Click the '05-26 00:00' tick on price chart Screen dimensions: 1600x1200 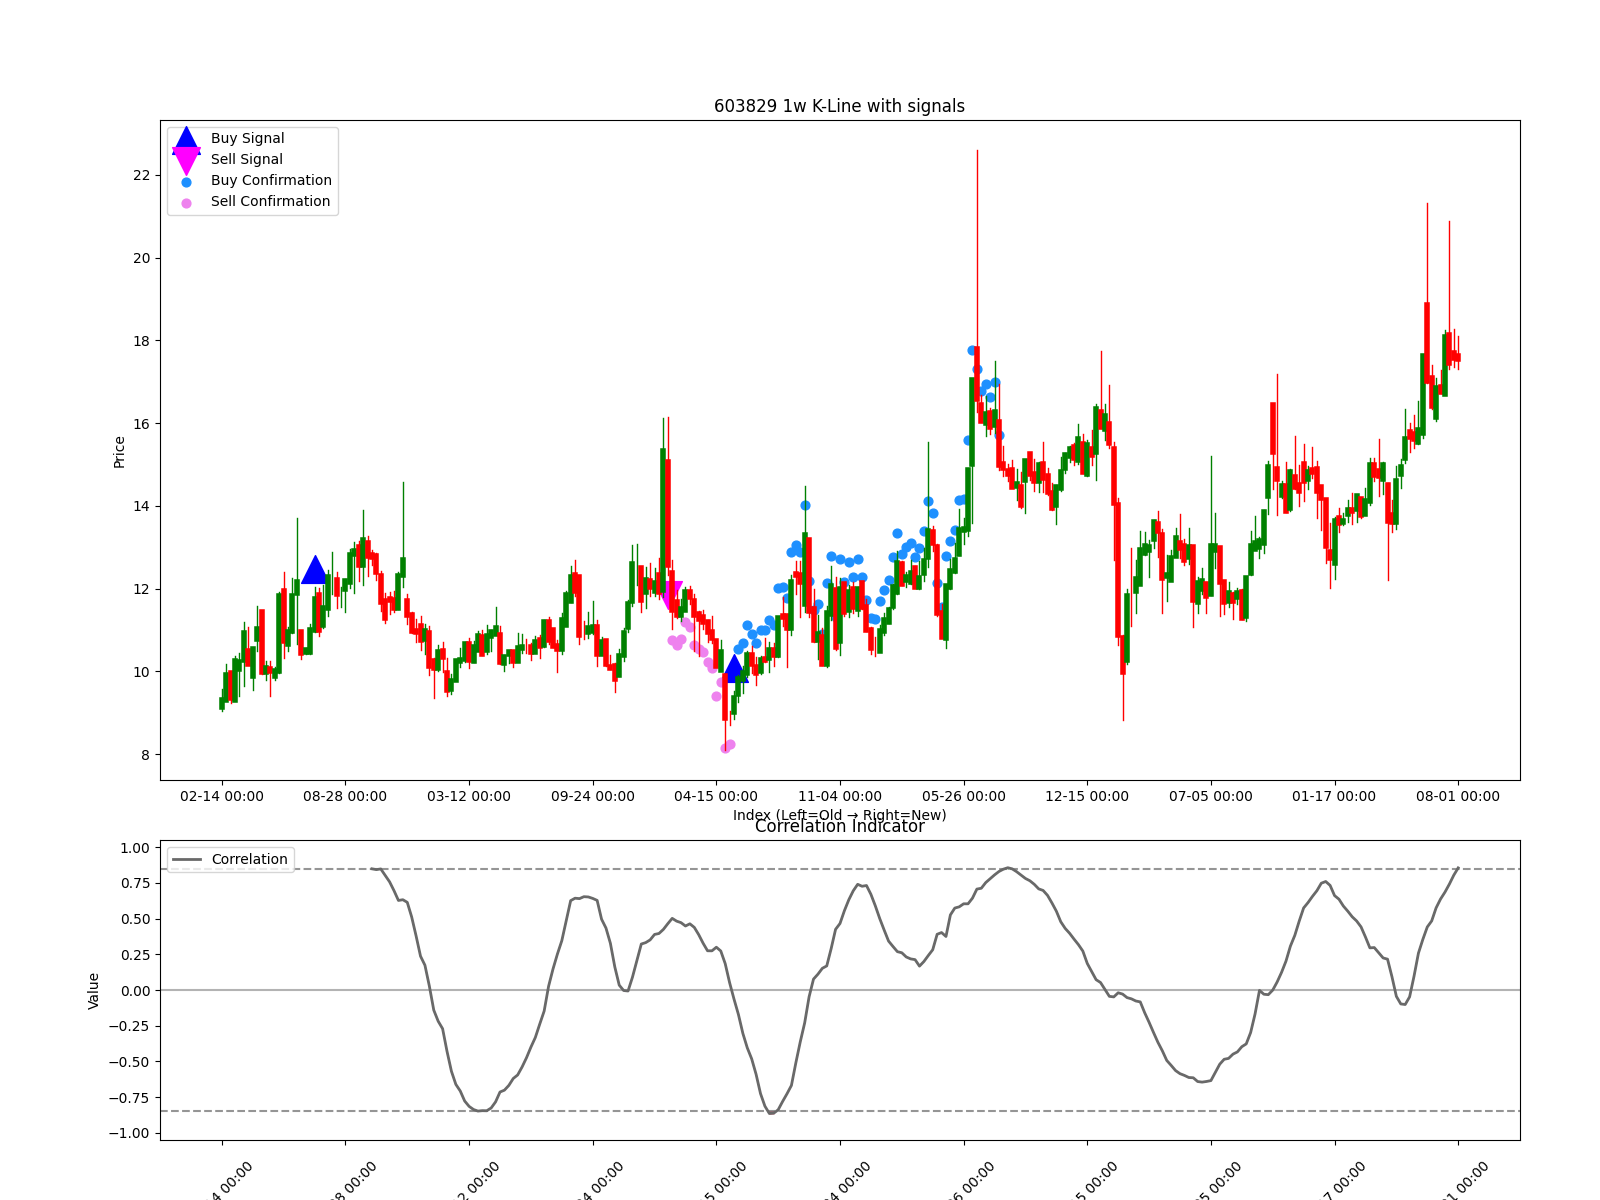tap(964, 796)
